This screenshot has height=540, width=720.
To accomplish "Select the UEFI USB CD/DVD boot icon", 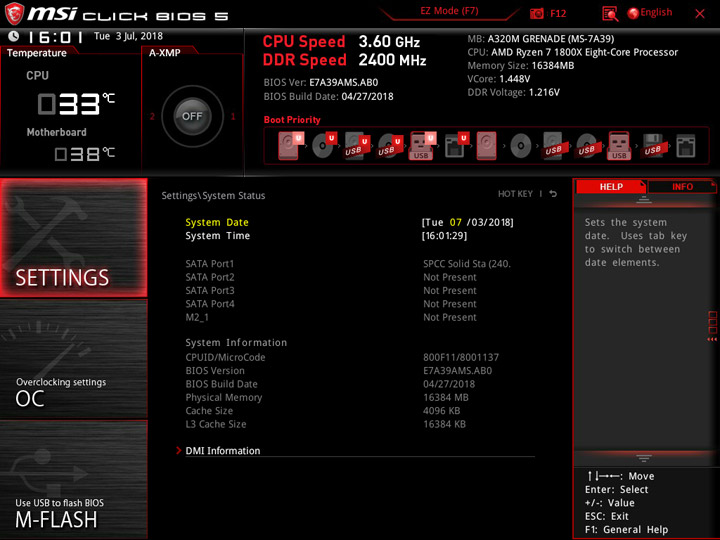I will [x=390, y=145].
